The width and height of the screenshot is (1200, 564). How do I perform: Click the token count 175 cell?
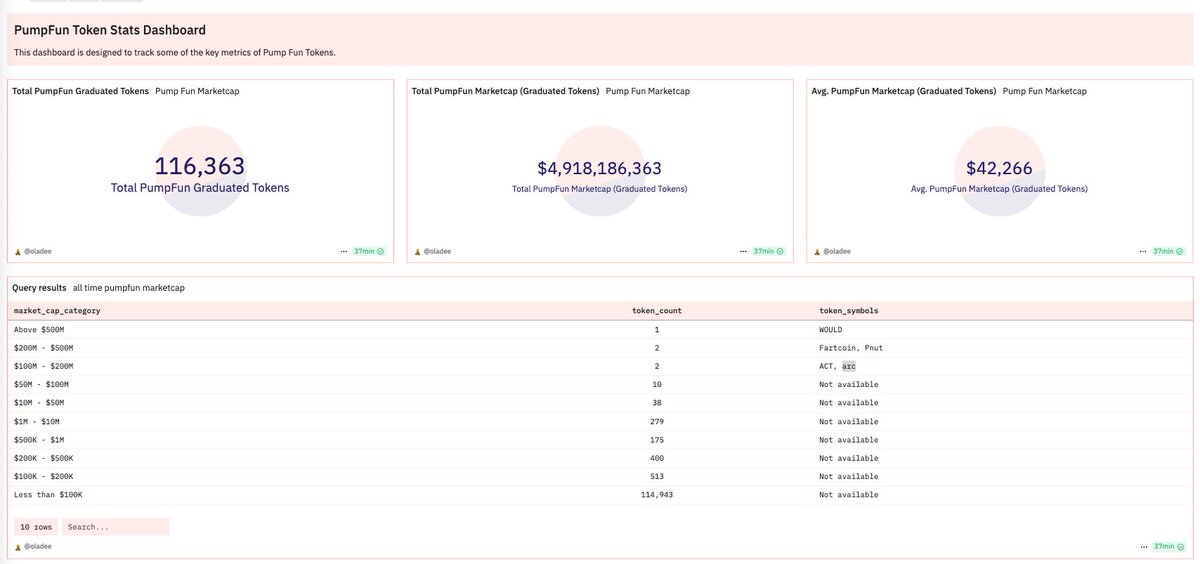[657, 440]
